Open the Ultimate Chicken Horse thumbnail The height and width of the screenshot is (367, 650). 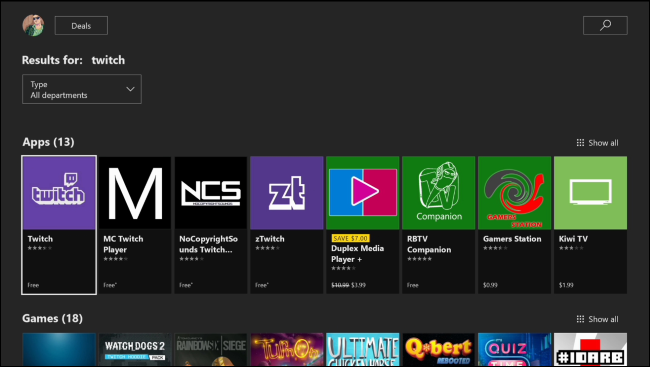click(363, 349)
